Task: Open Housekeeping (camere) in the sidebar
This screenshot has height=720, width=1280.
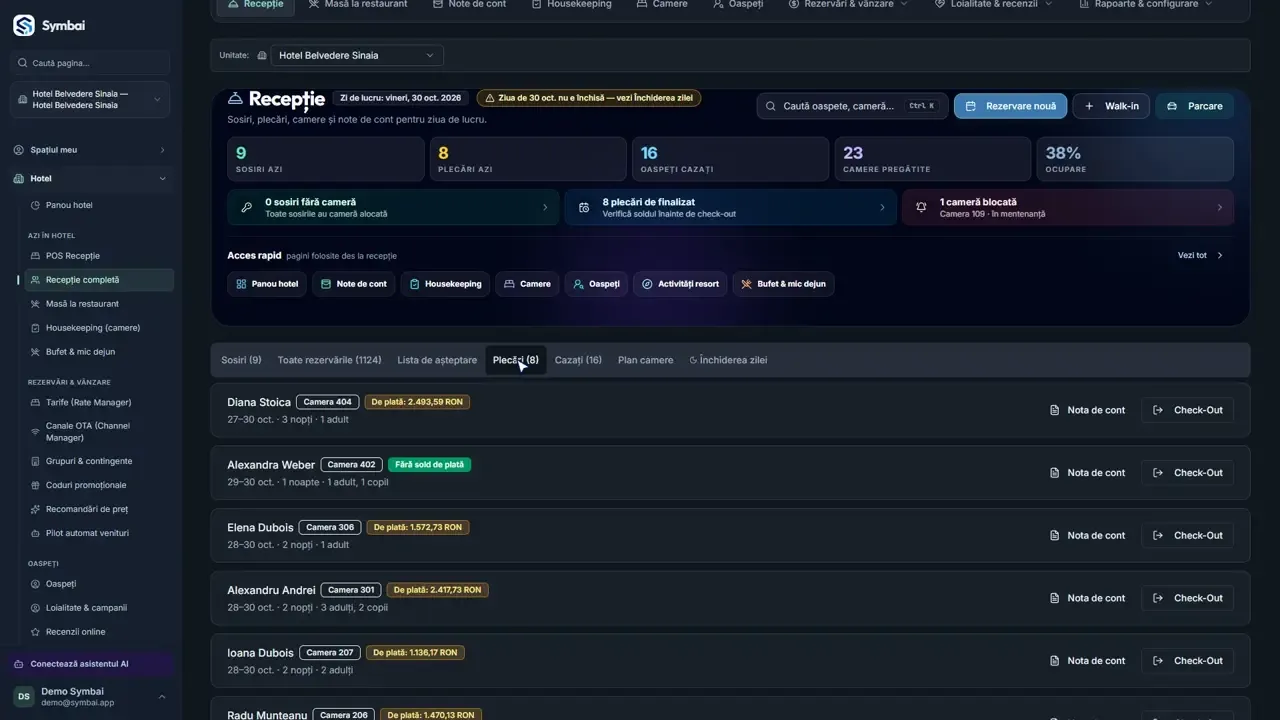Action: (x=92, y=328)
